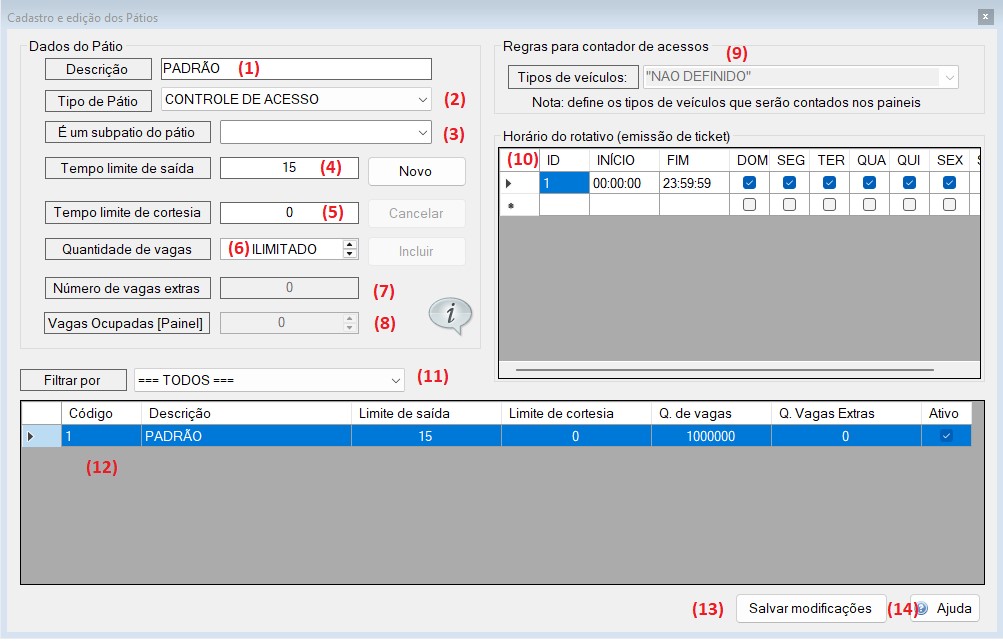Image resolution: width=1003 pixels, height=641 pixels.
Task: Select schedule row 1 ID cell
Action: pyautogui.click(x=564, y=183)
